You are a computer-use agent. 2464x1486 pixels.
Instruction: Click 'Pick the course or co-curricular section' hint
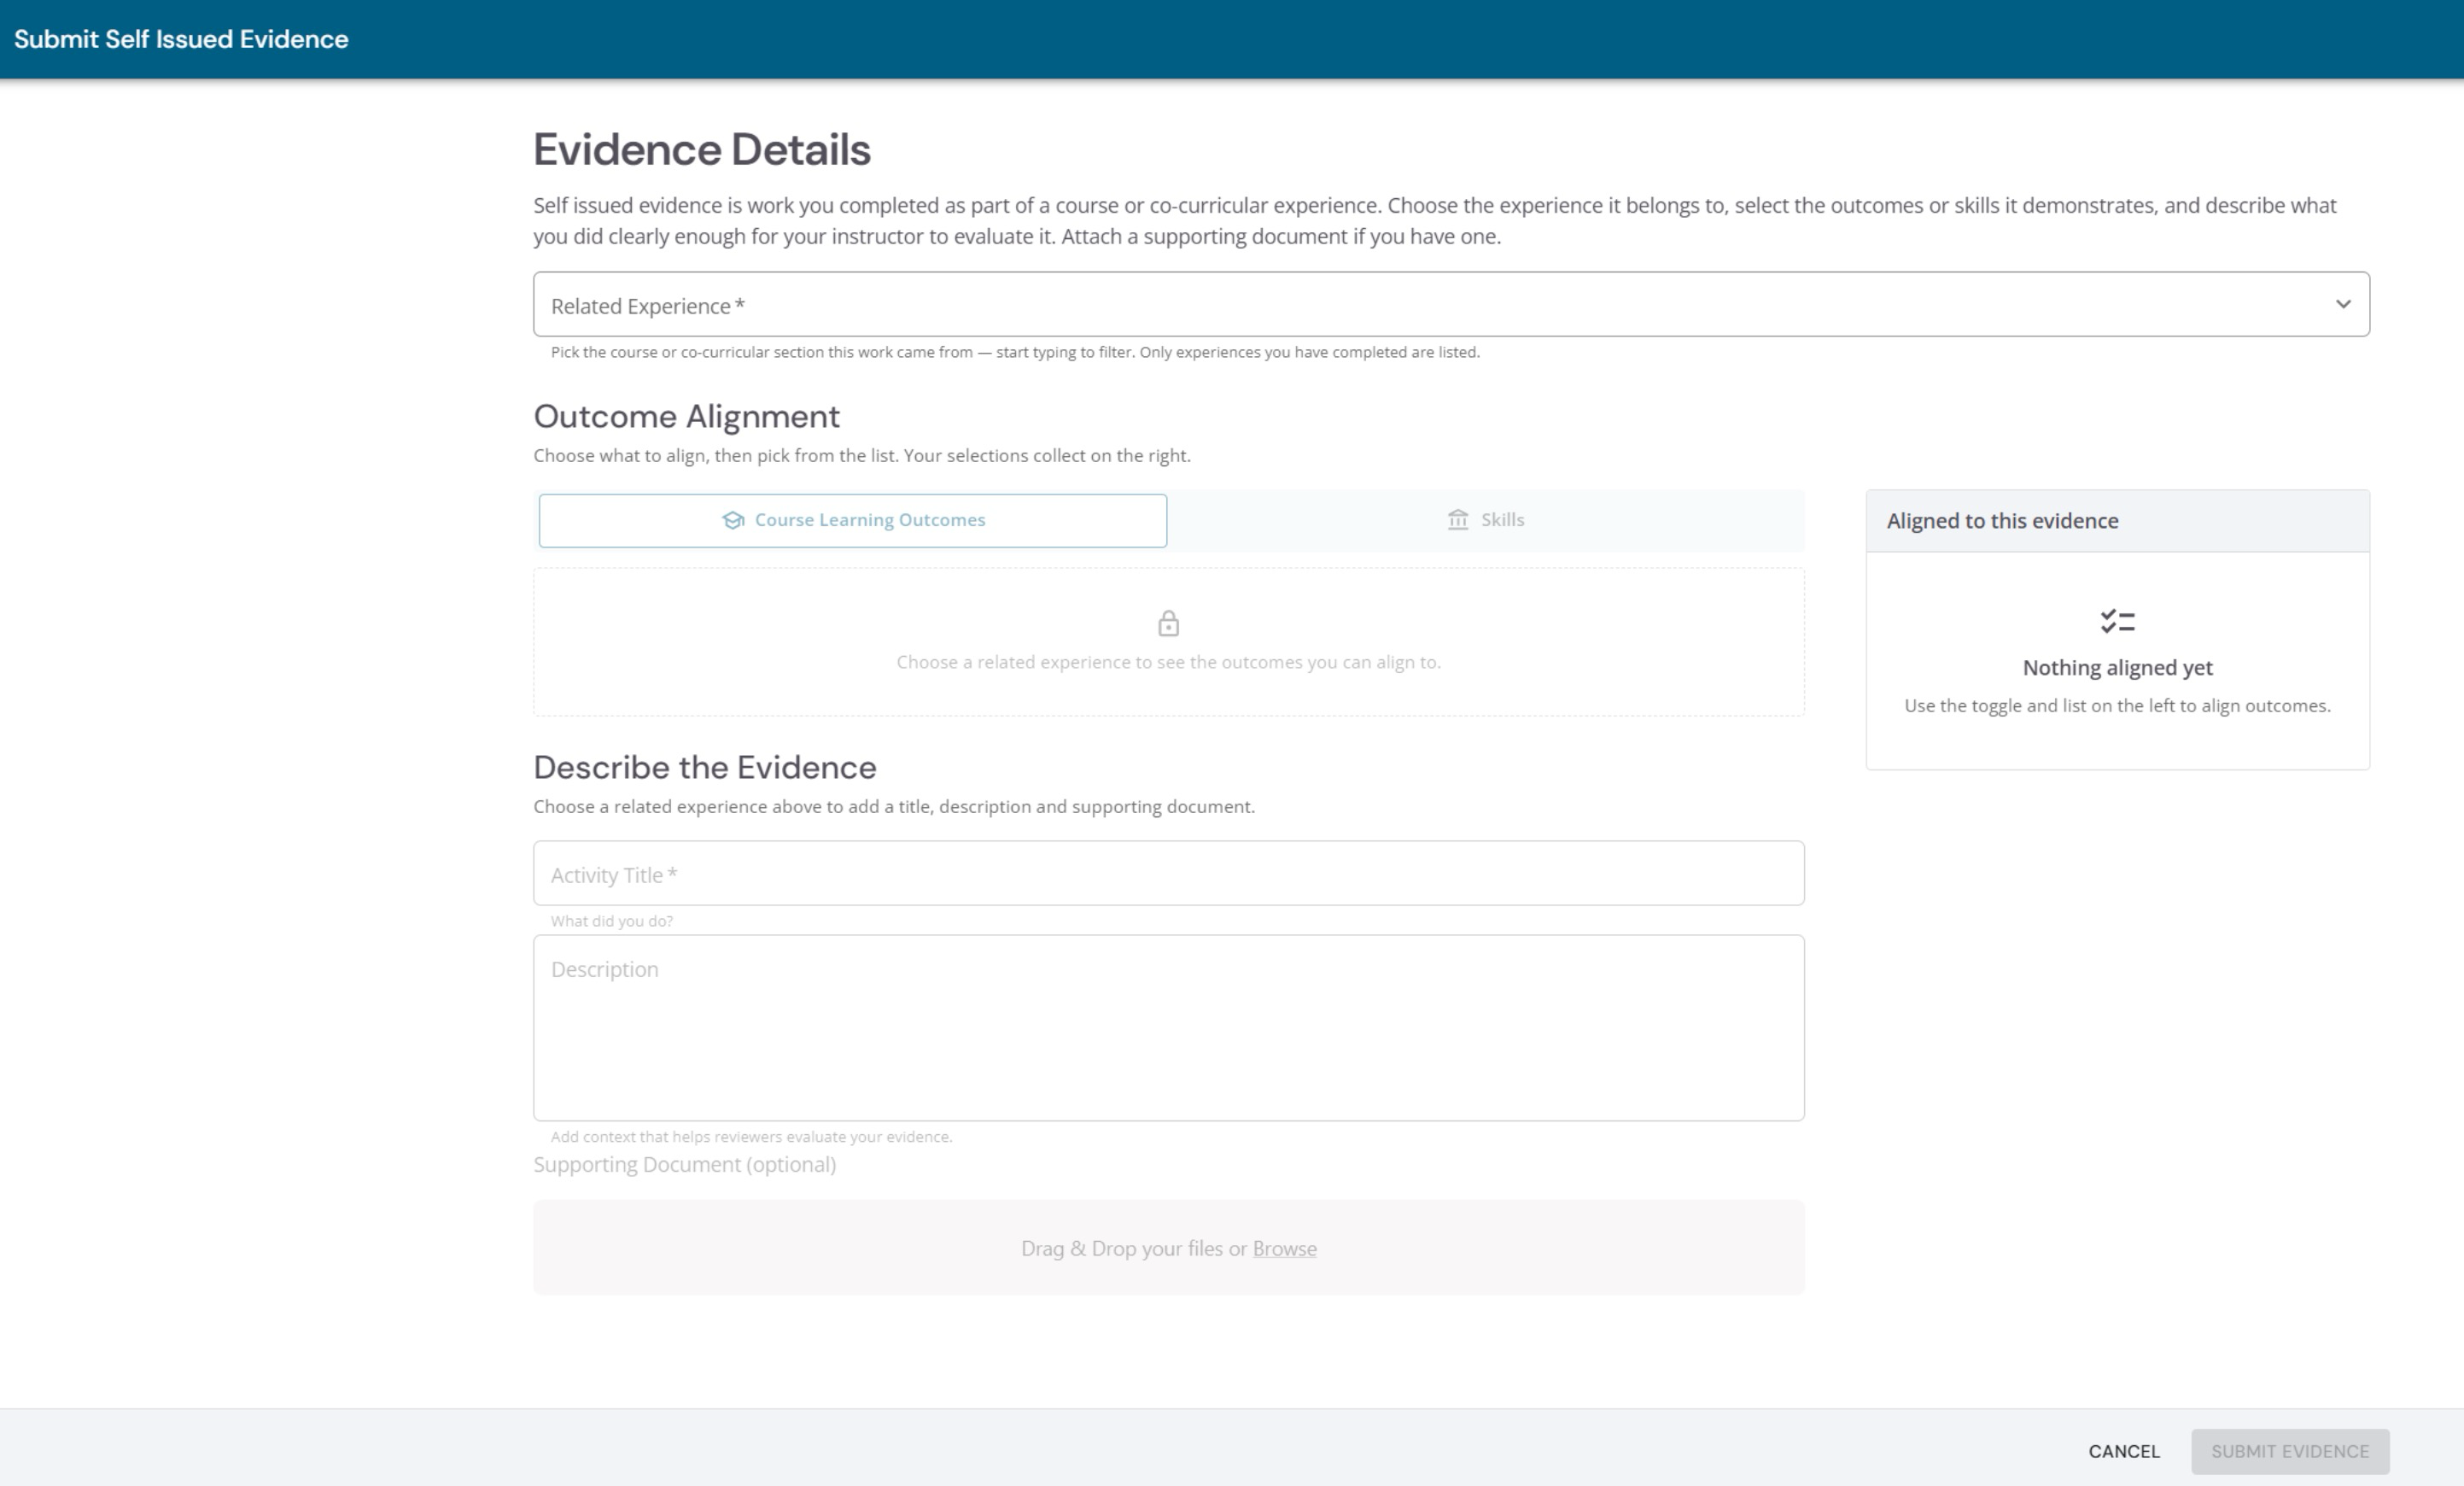tap(1015, 352)
